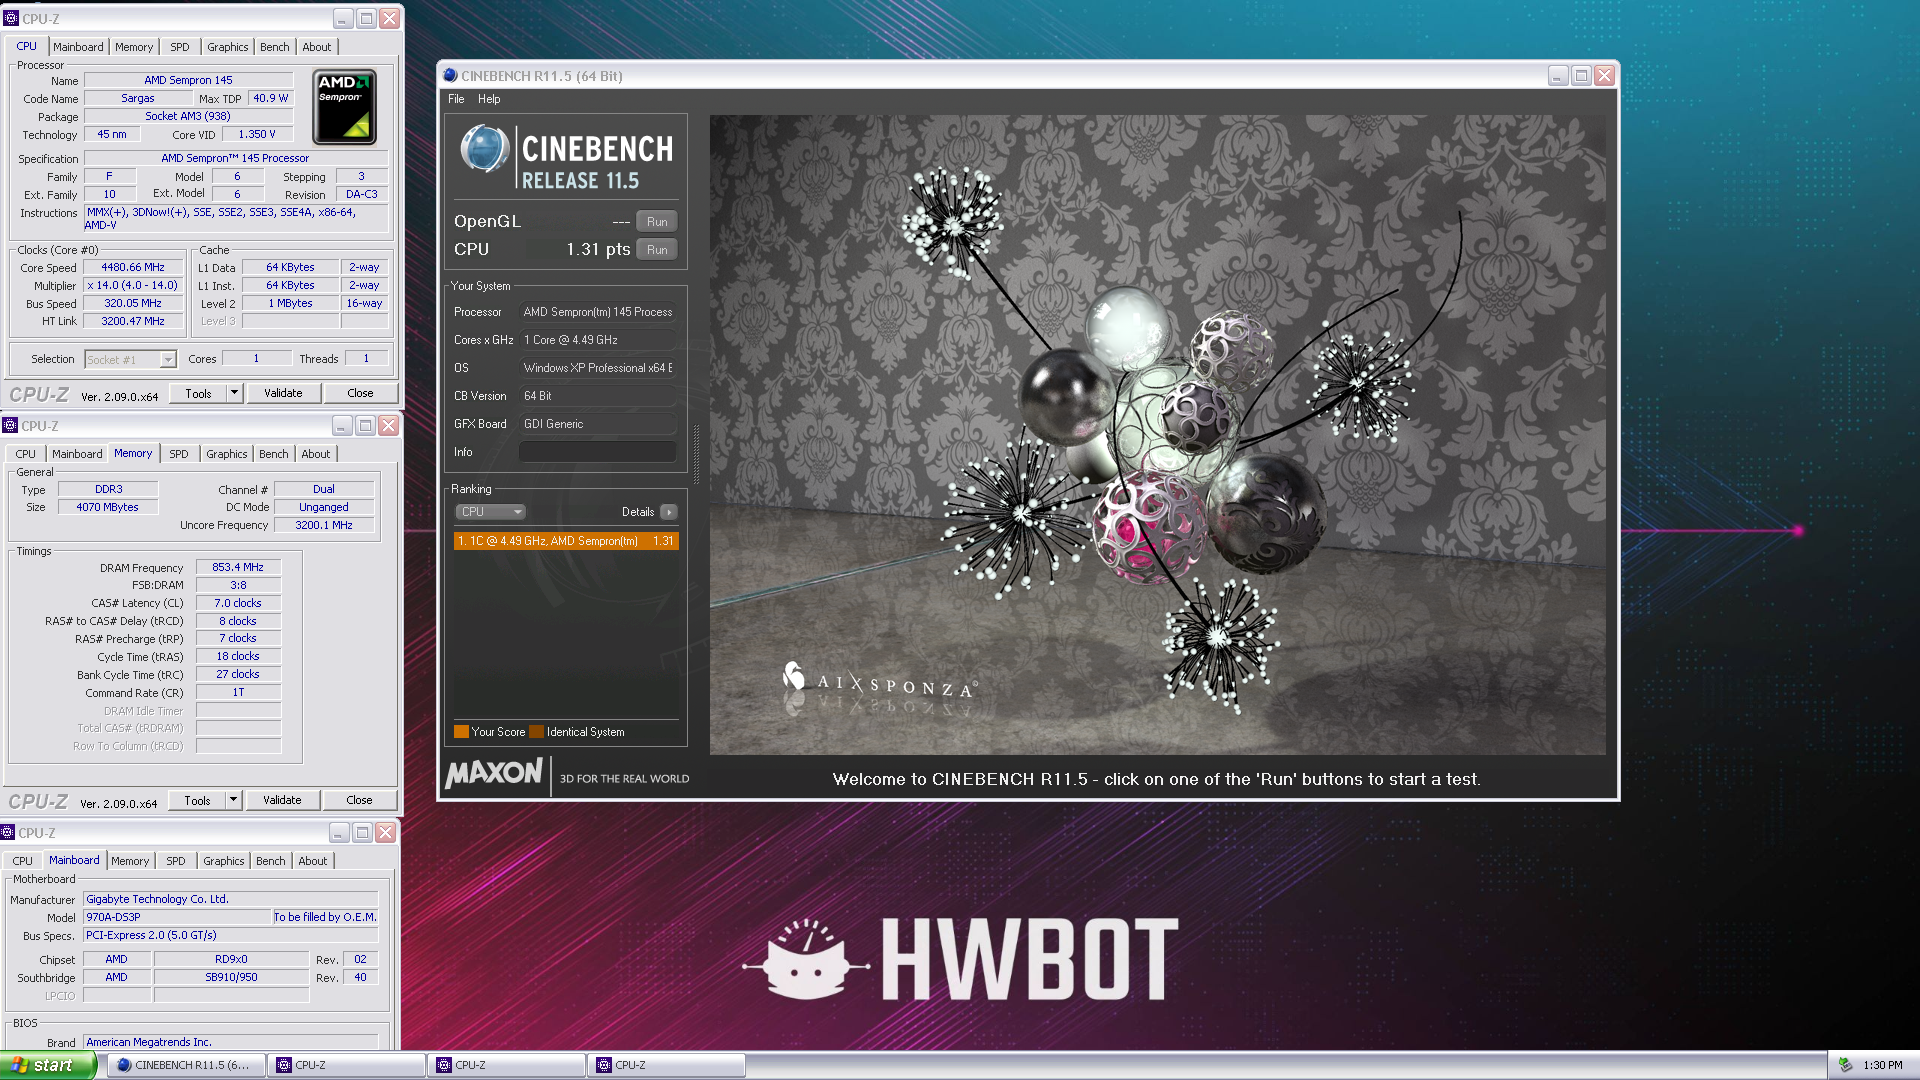Image resolution: width=1920 pixels, height=1080 pixels.
Task: Click the Details arrow button in Ranking
Action: (669, 512)
